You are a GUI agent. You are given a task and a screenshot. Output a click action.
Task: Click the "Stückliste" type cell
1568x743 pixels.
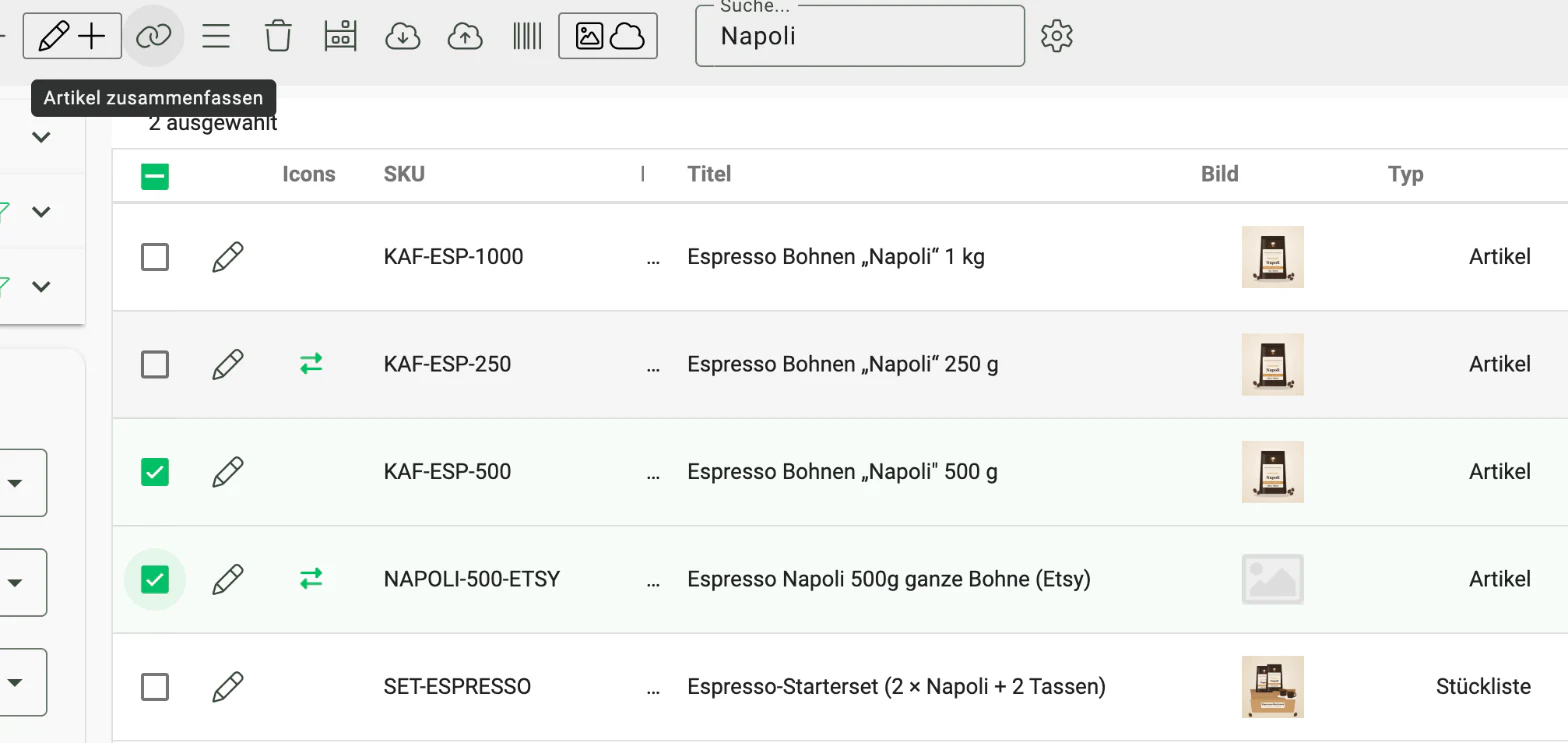tap(1483, 687)
